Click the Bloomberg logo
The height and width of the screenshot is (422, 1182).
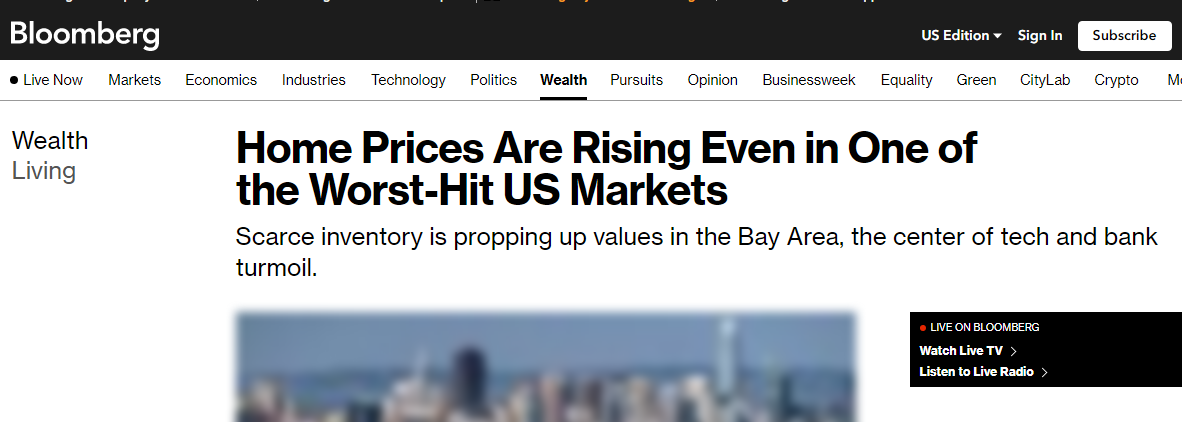pos(85,35)
